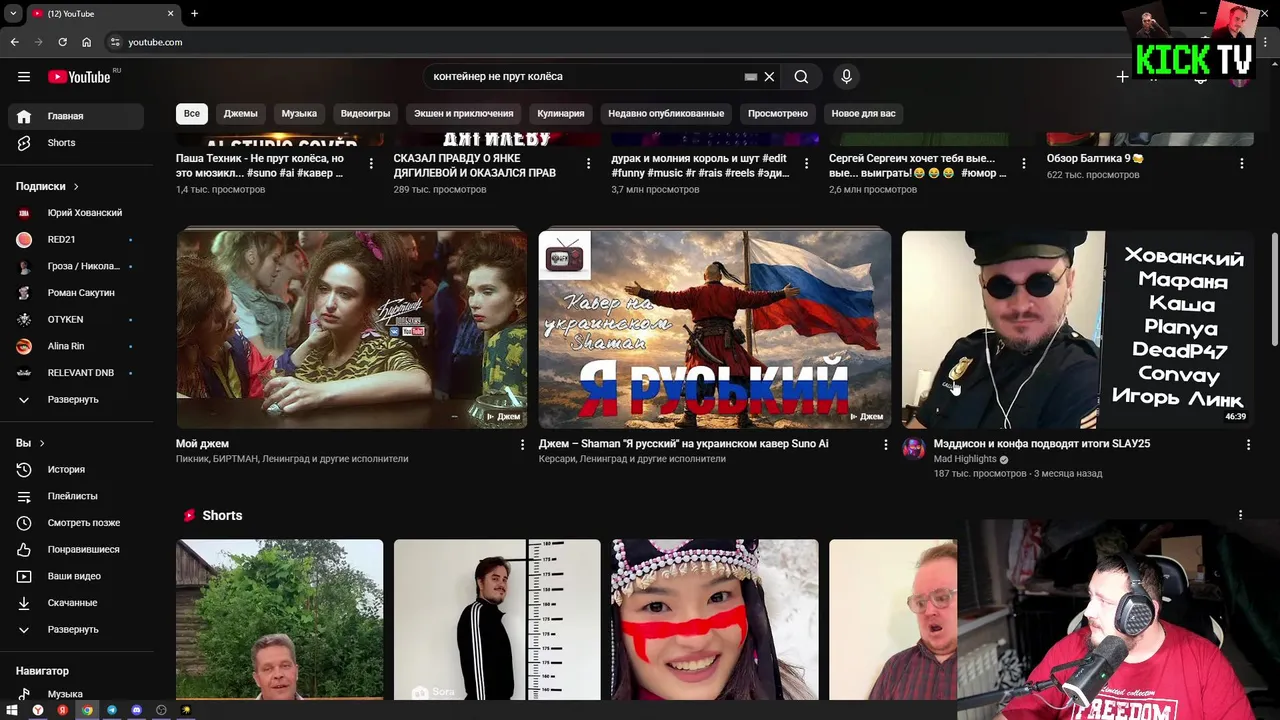Select the Кулинария filter chip
The image size is (1280, 720).
click(x=560, y=113)
